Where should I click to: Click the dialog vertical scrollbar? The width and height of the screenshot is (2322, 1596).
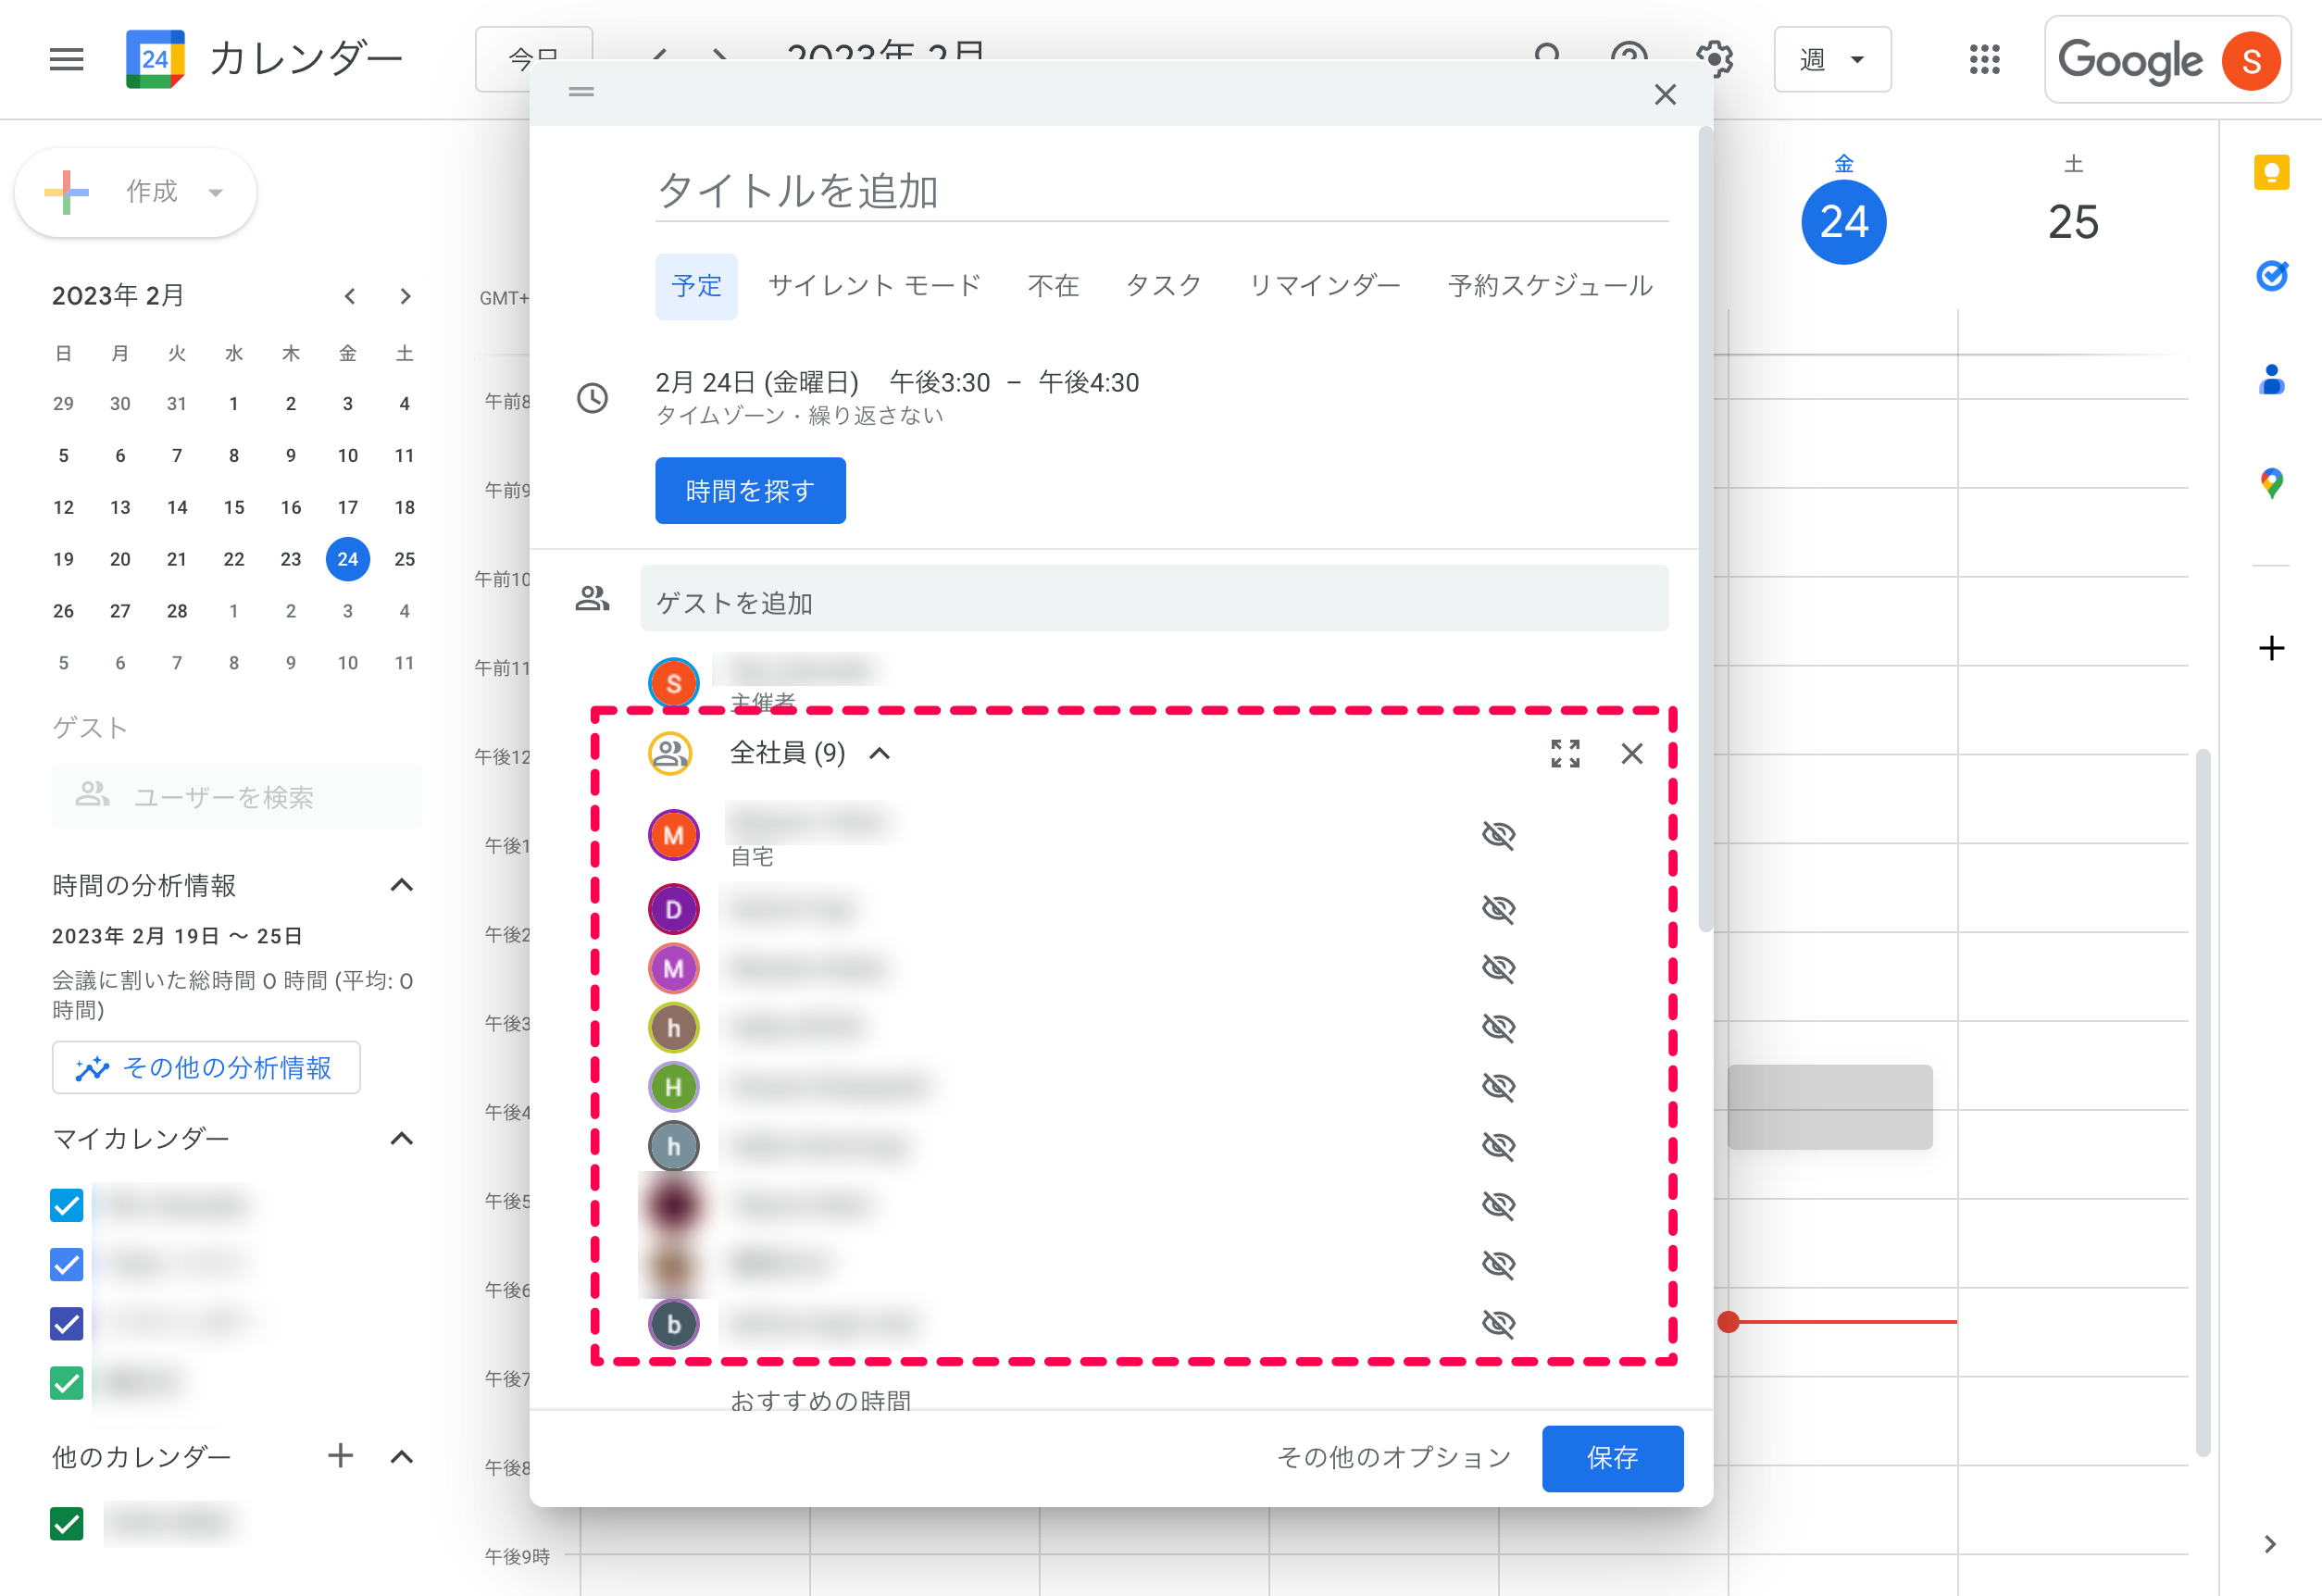1705,530
